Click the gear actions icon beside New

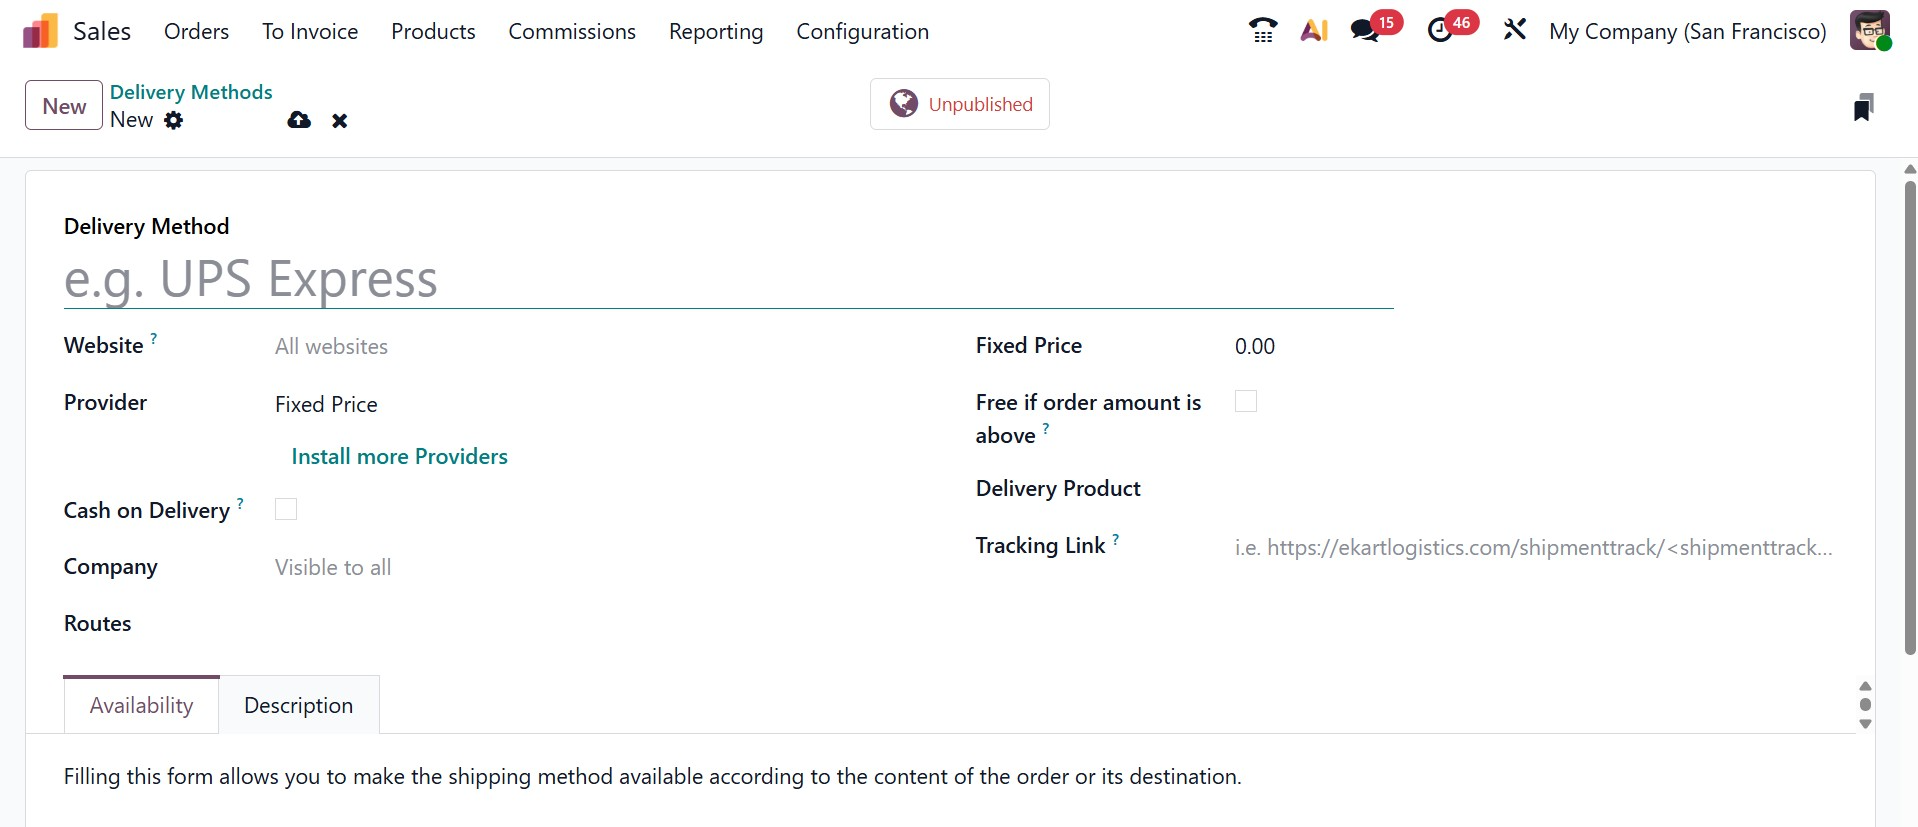174,121
